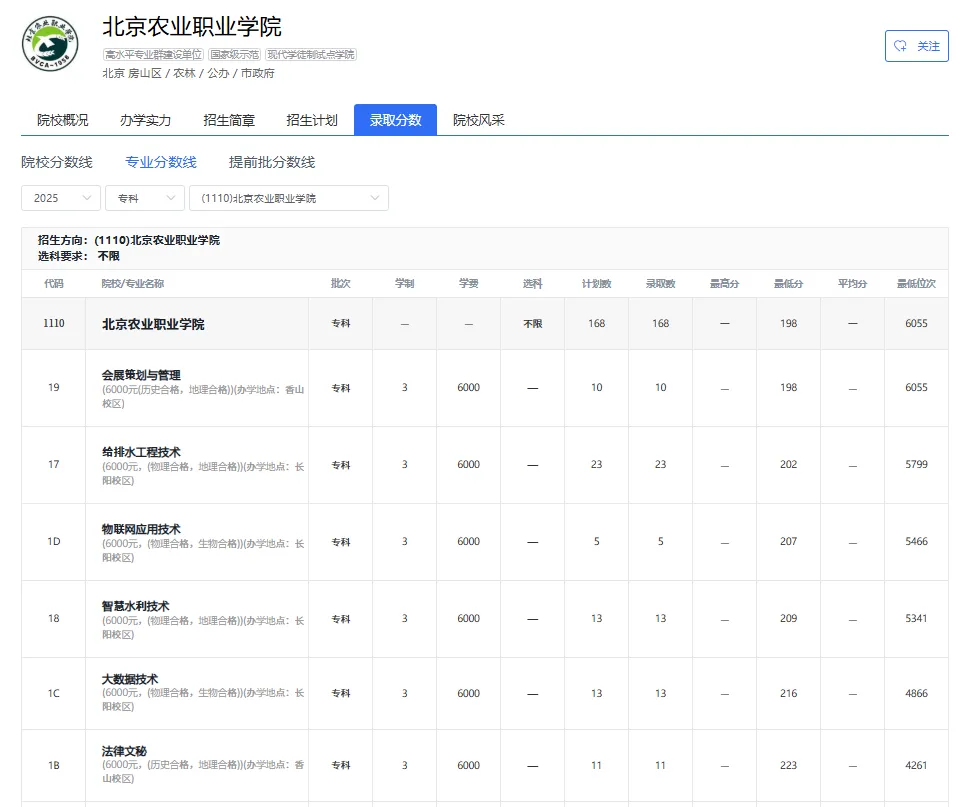Select the 物联网应用技术 major name
Screen dimensions: 960x807
click(x=141, y=529)
